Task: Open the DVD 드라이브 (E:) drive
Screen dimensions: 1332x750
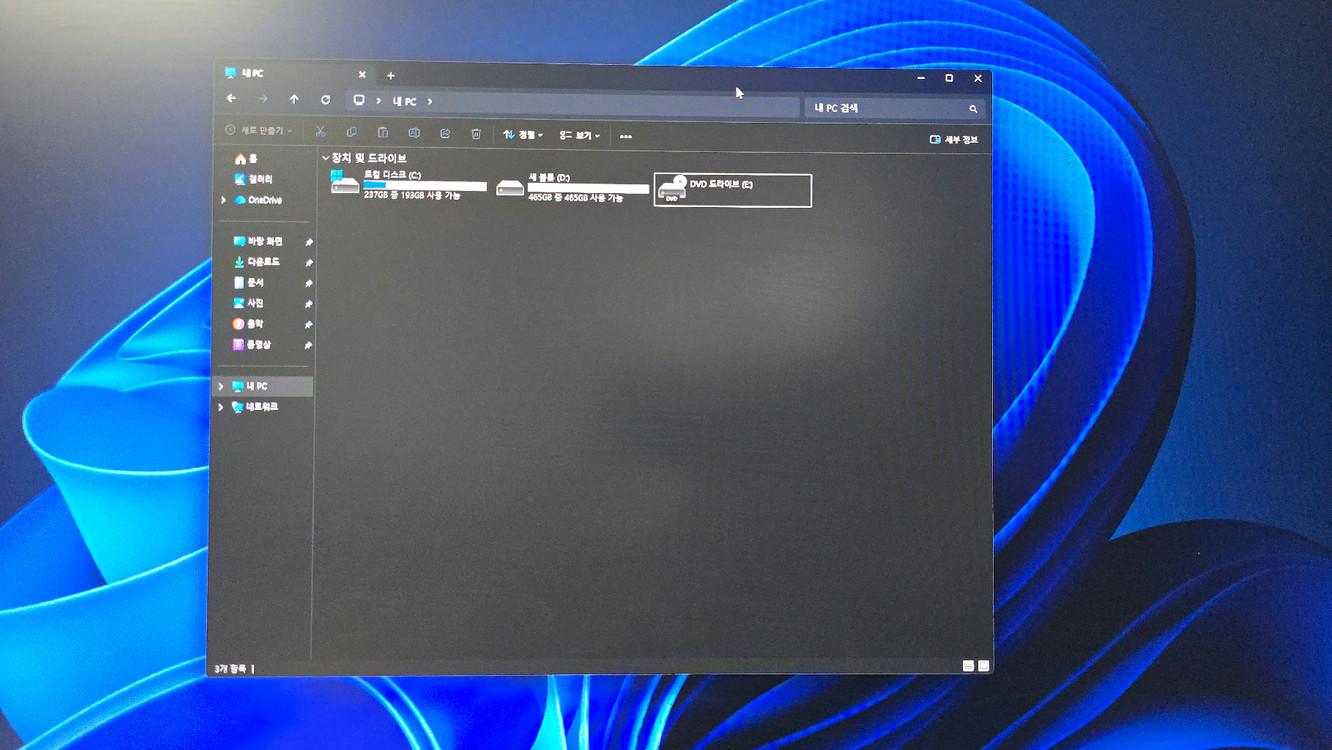Action: pos(732,190)
